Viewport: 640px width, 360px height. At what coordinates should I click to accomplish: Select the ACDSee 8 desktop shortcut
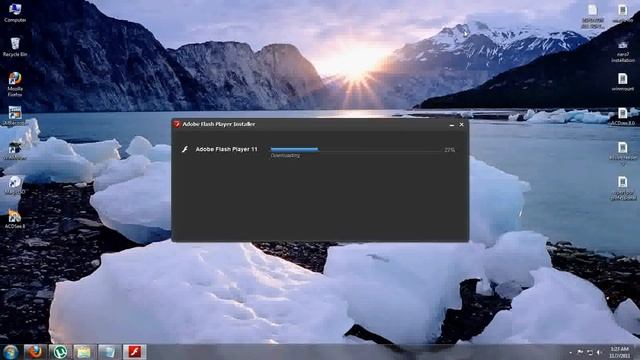click(x=15, y=219)
